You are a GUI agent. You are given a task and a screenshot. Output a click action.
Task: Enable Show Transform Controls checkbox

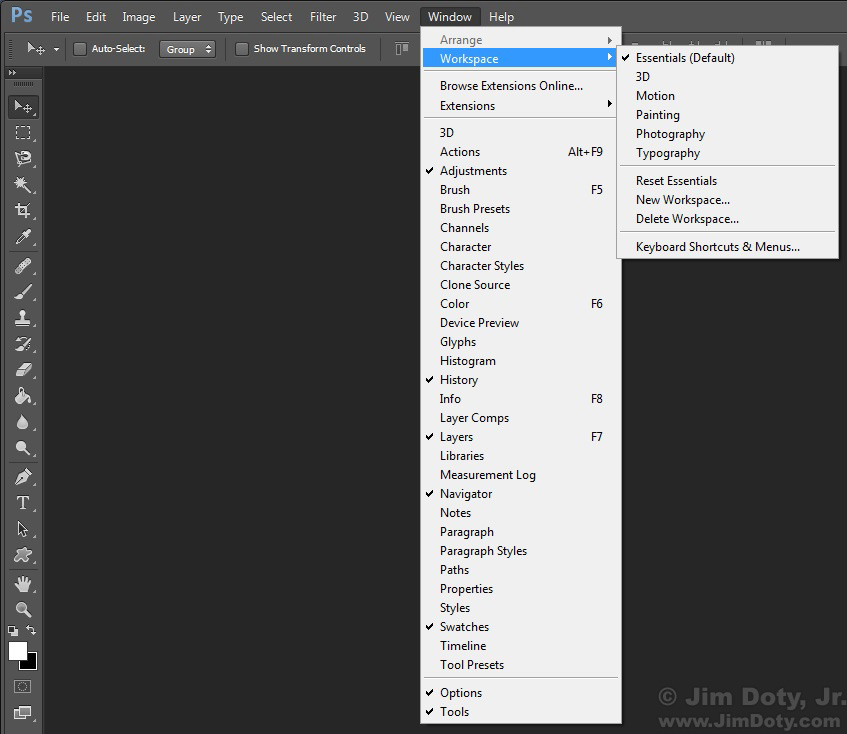tap(242, 49)
